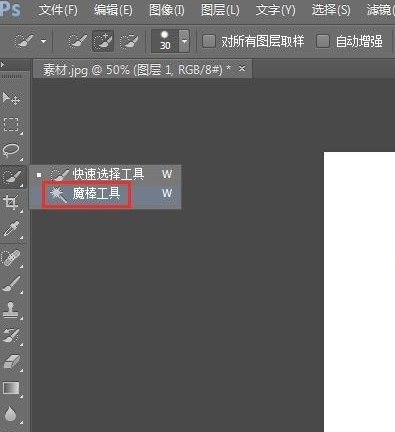Click the current tool preset icon
Viewport: 395px width, 432px height.
(x=25, y=41)
